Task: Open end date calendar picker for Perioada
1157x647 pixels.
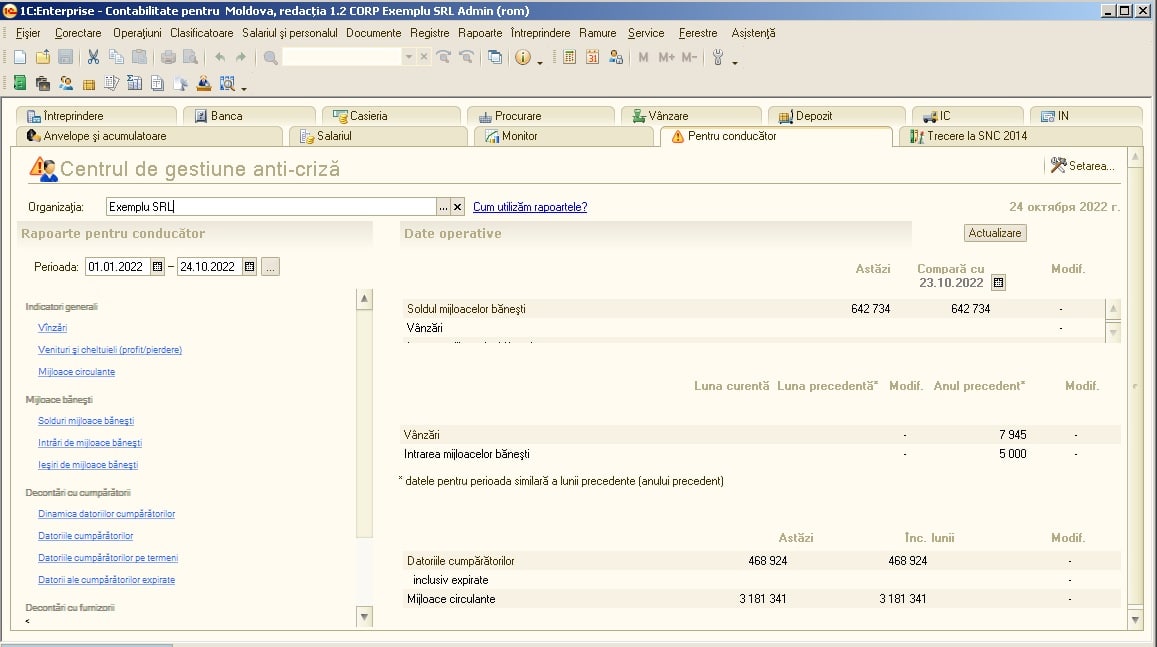Action: click(249, 267)
